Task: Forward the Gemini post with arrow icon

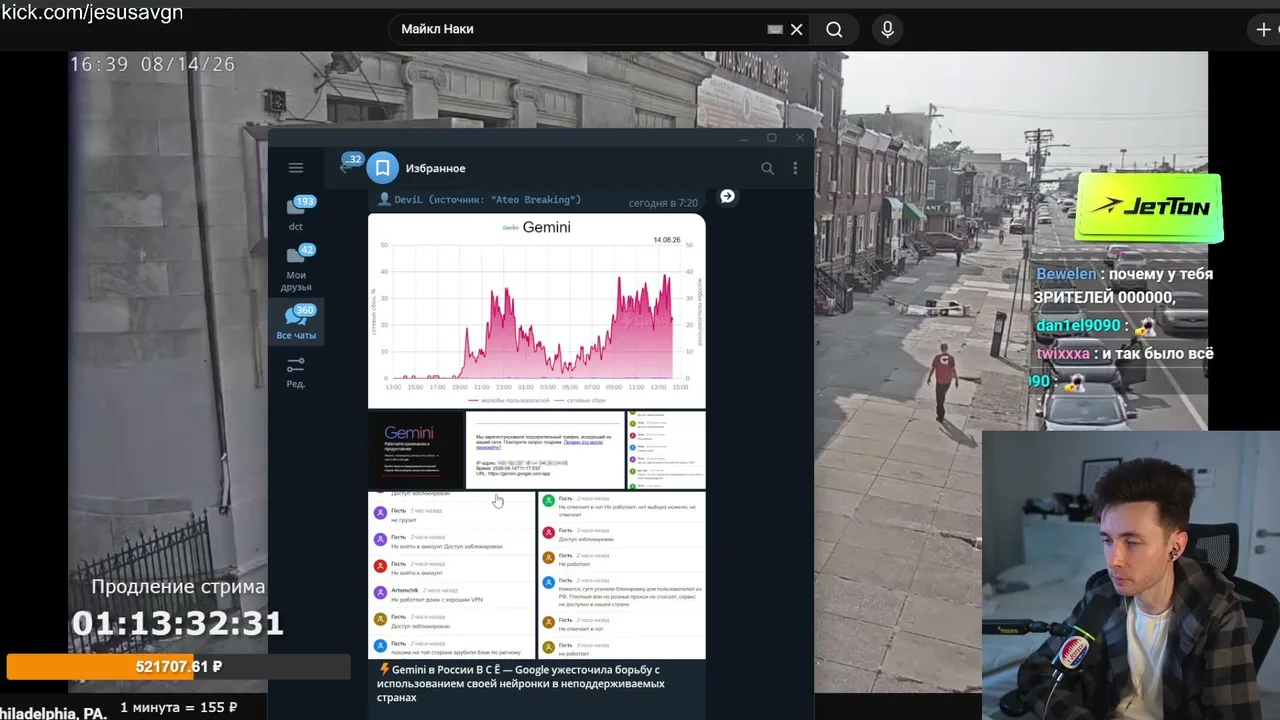Action: 727,196
